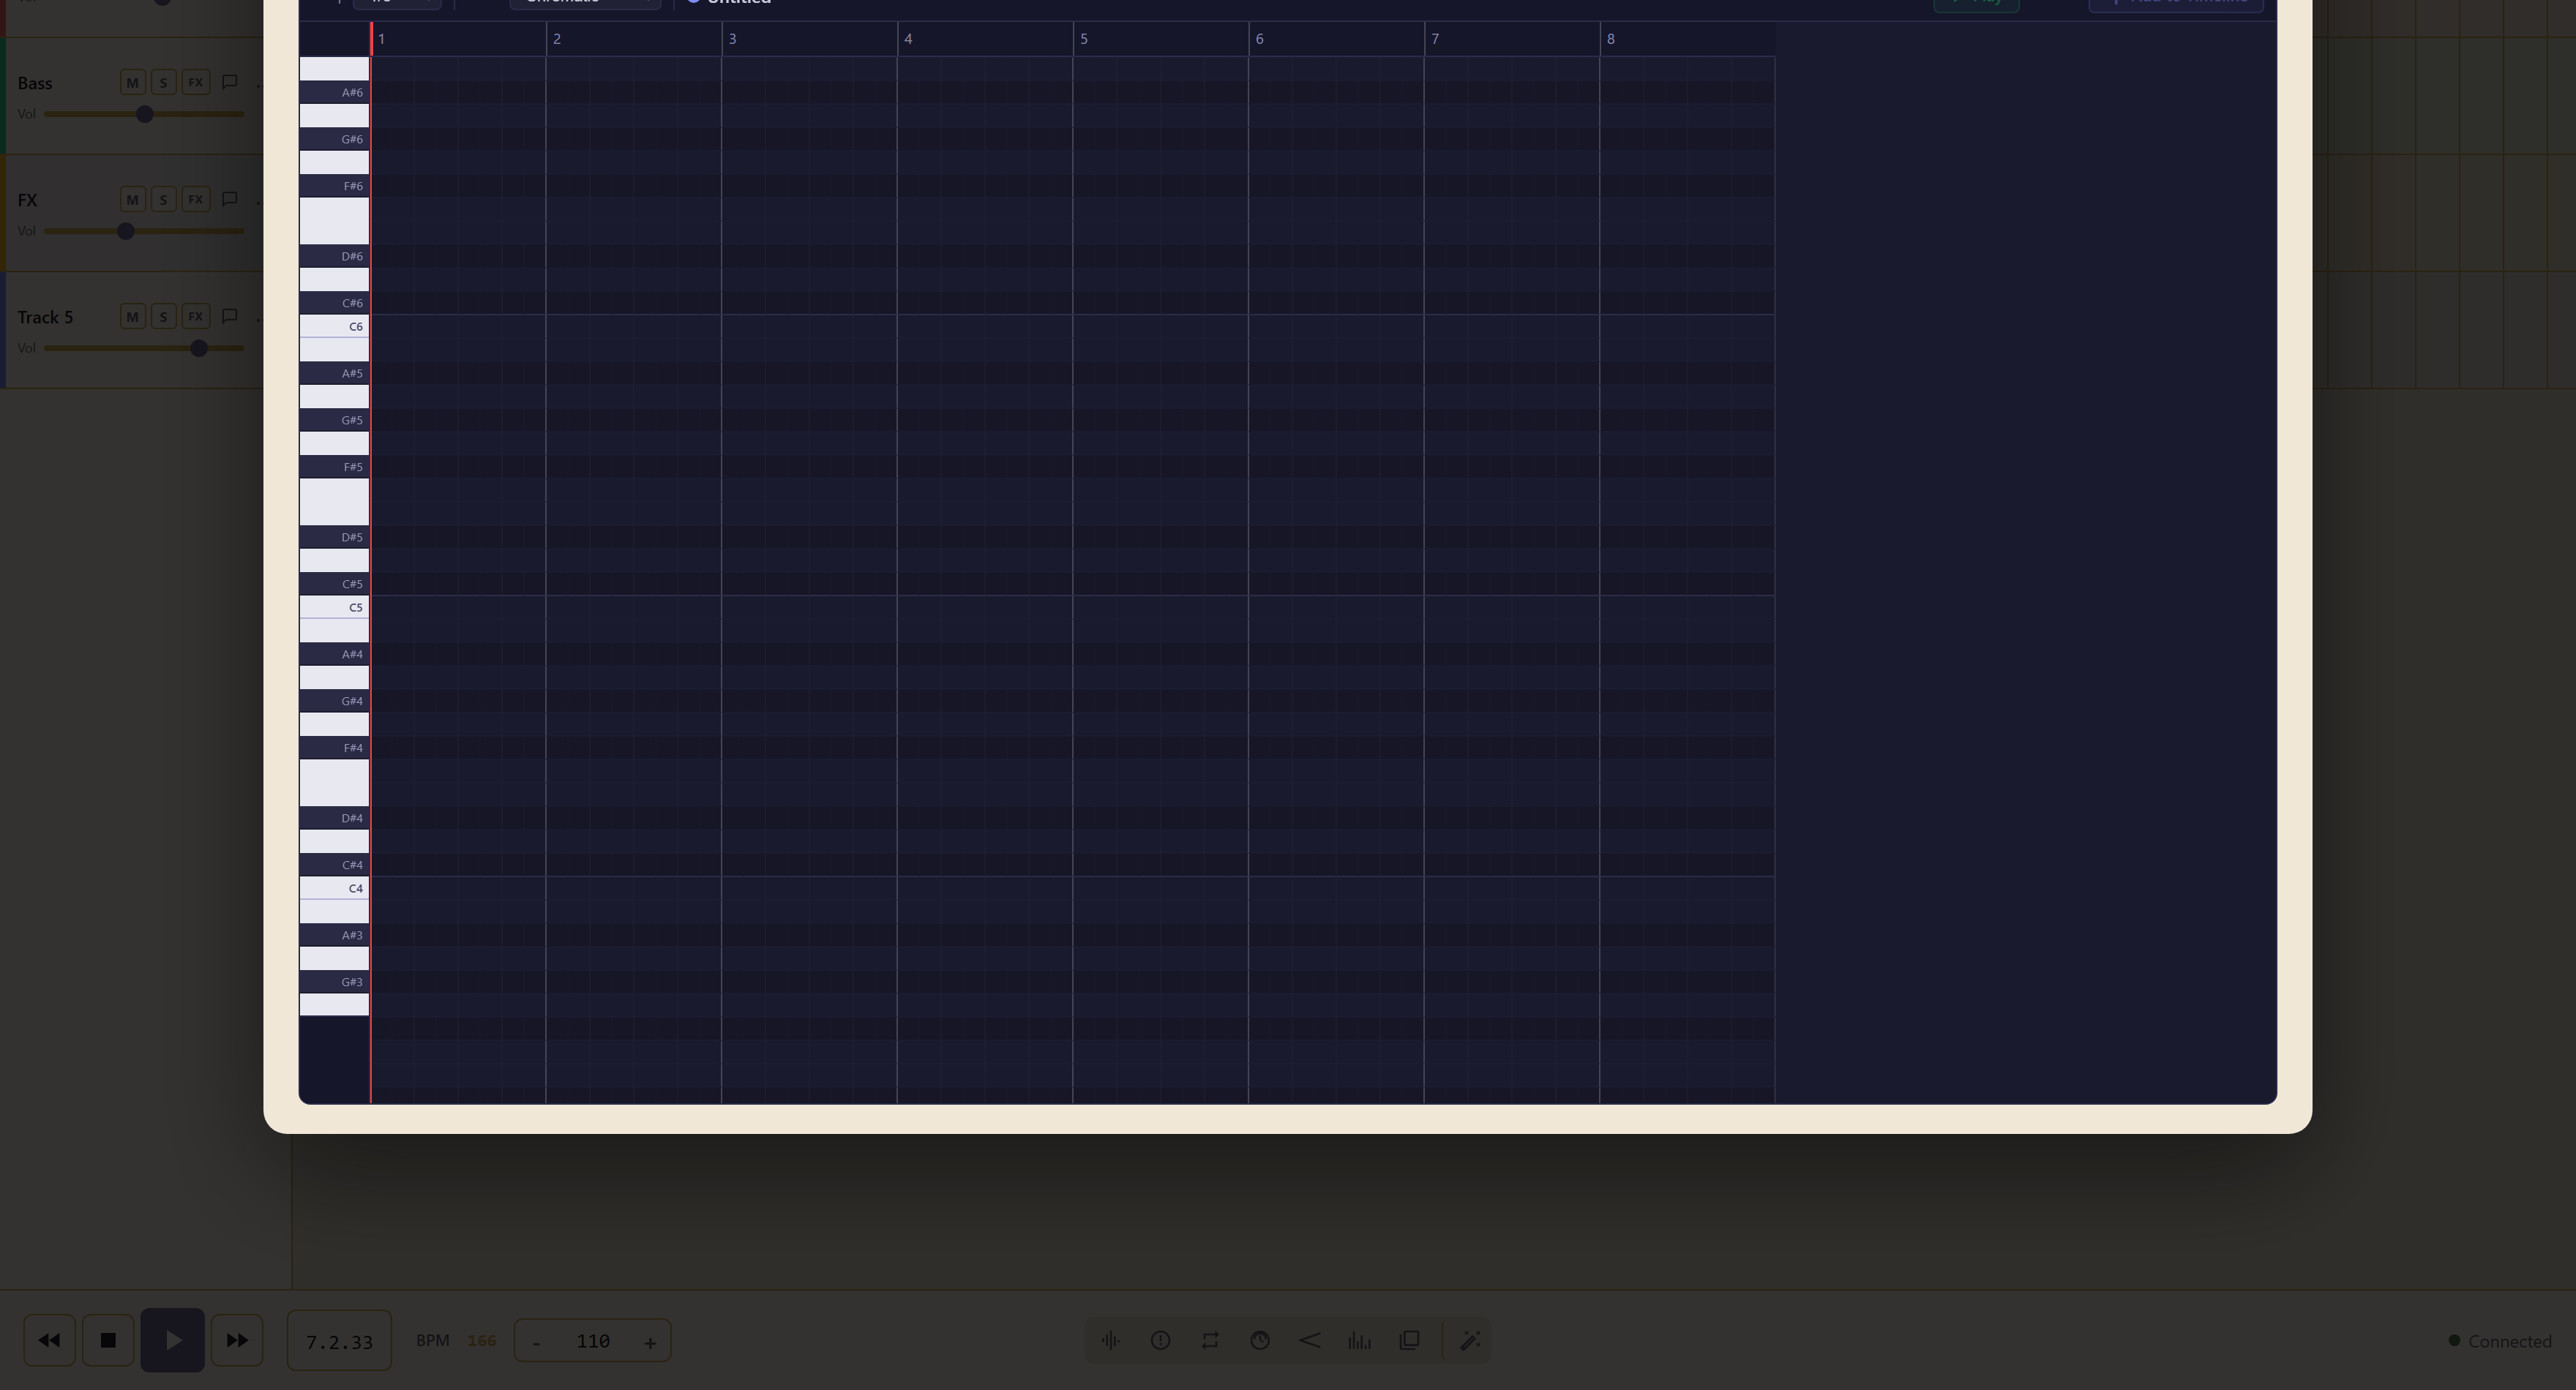Click bar 5 in the piano roll ruler

click(1160, 39)
